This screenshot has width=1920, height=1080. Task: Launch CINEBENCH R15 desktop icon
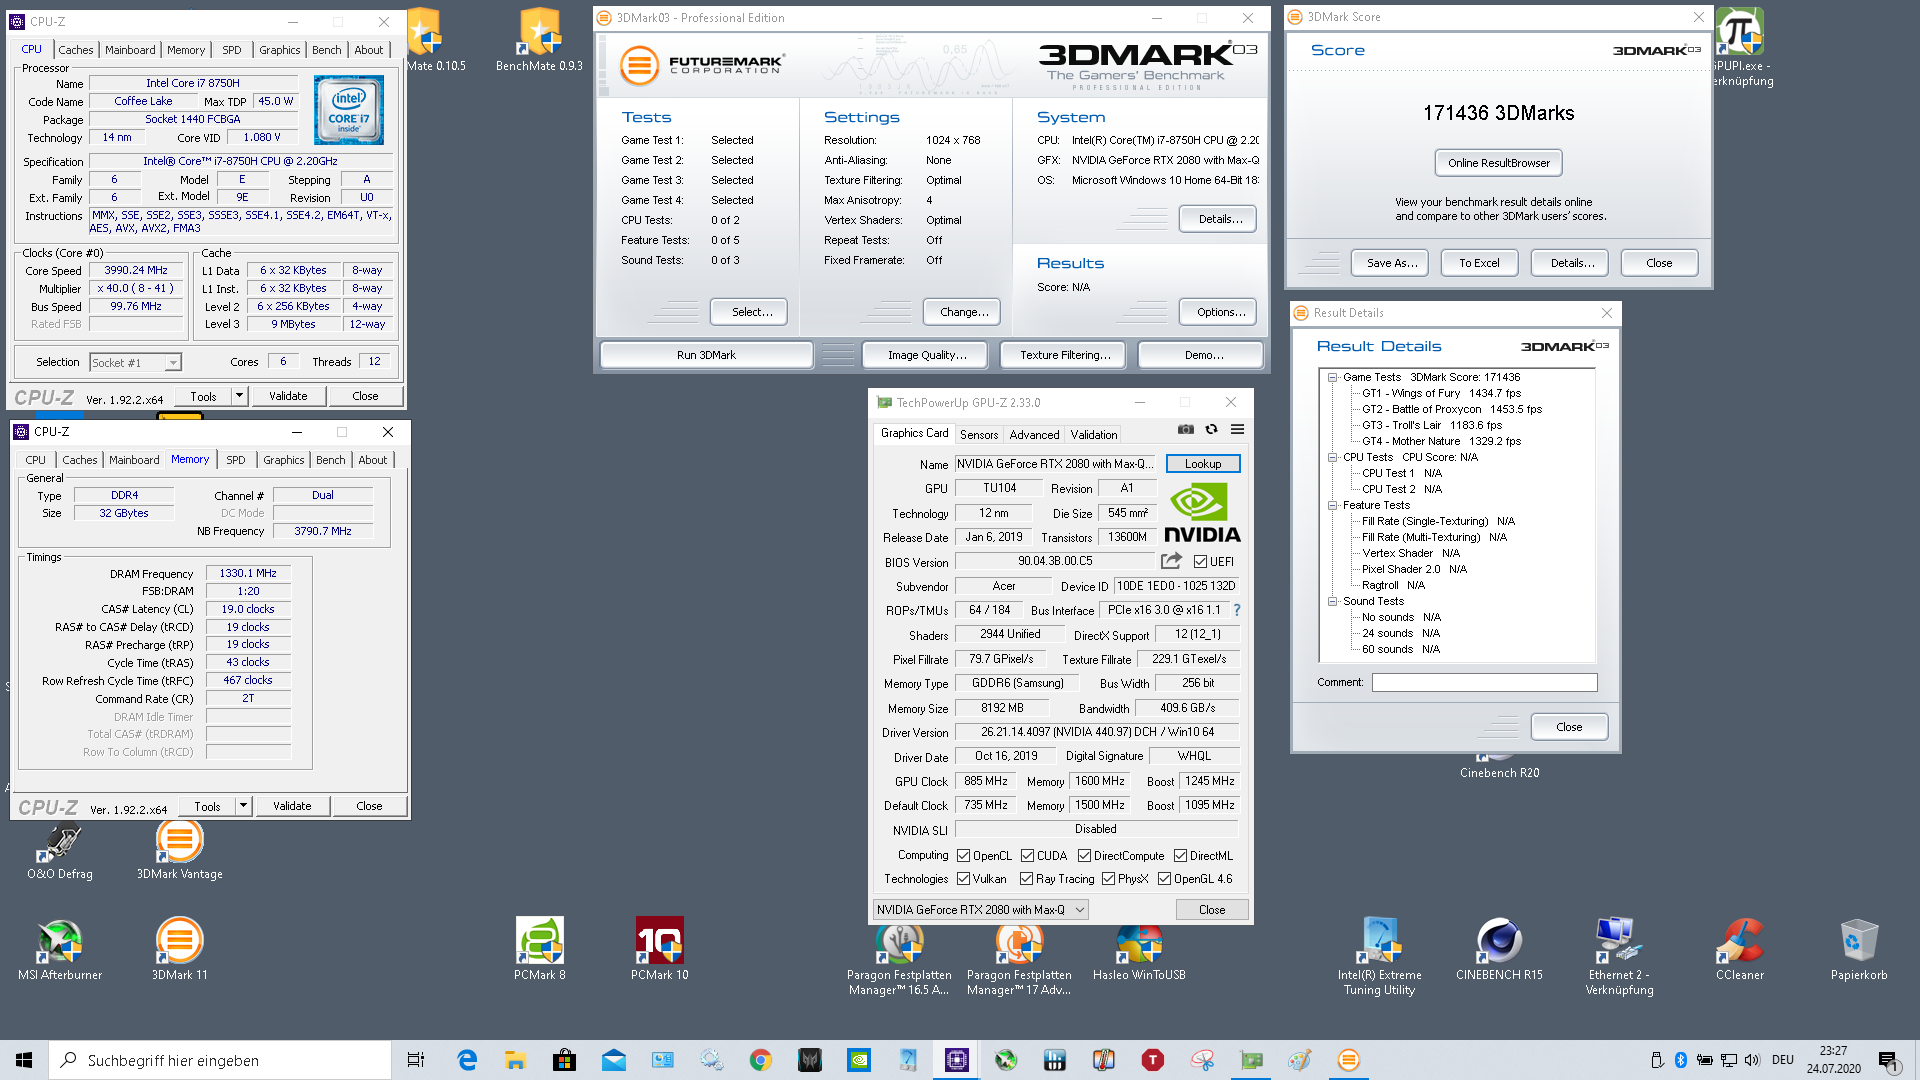point(1499,950)
